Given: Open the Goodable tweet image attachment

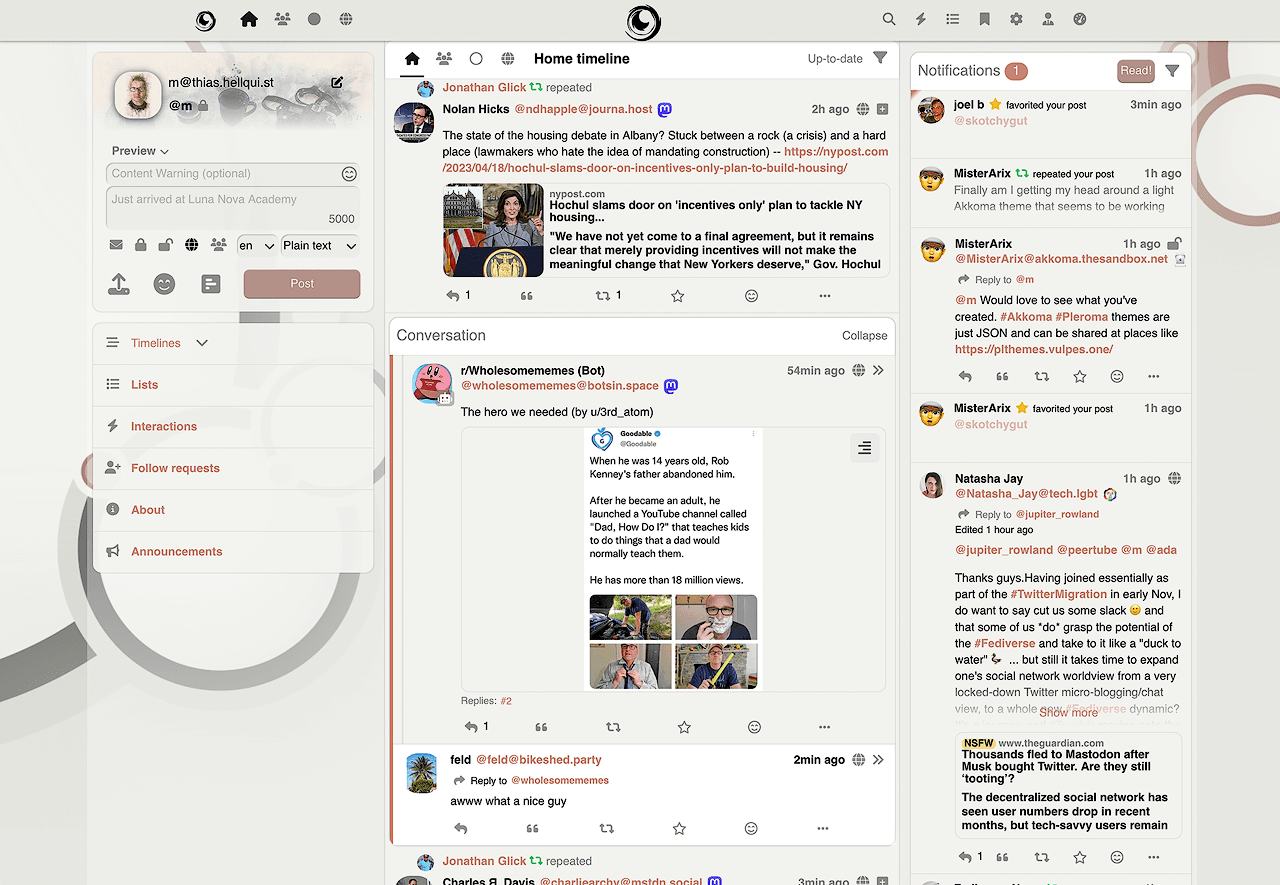Looking at the screenshot, I should tap(673, 559).
